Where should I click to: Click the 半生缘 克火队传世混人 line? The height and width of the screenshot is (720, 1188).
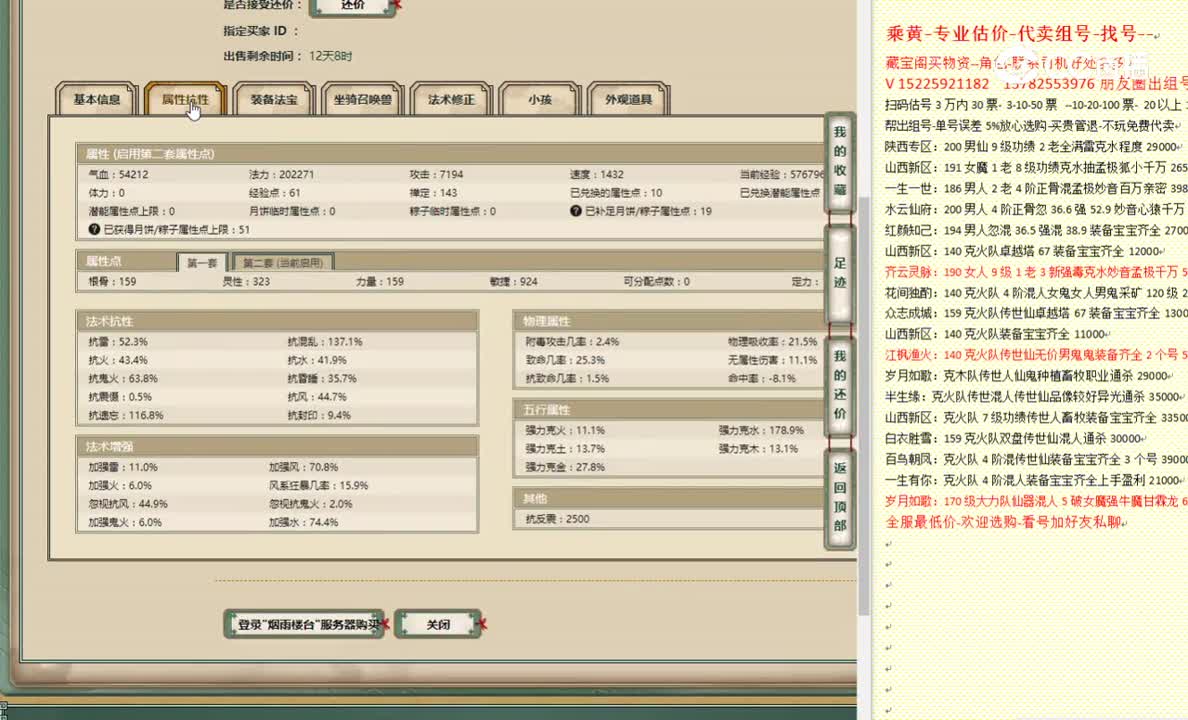click(1034, 396)
